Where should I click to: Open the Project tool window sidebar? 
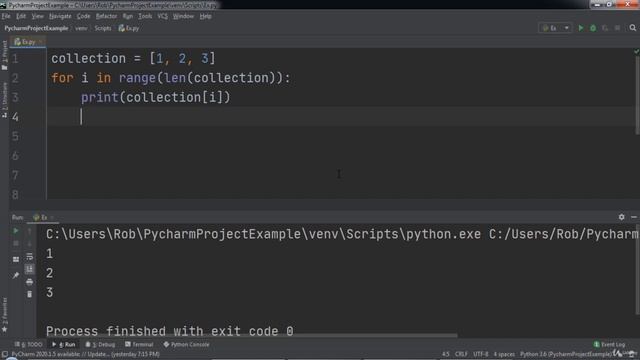(x=4, y=55)
